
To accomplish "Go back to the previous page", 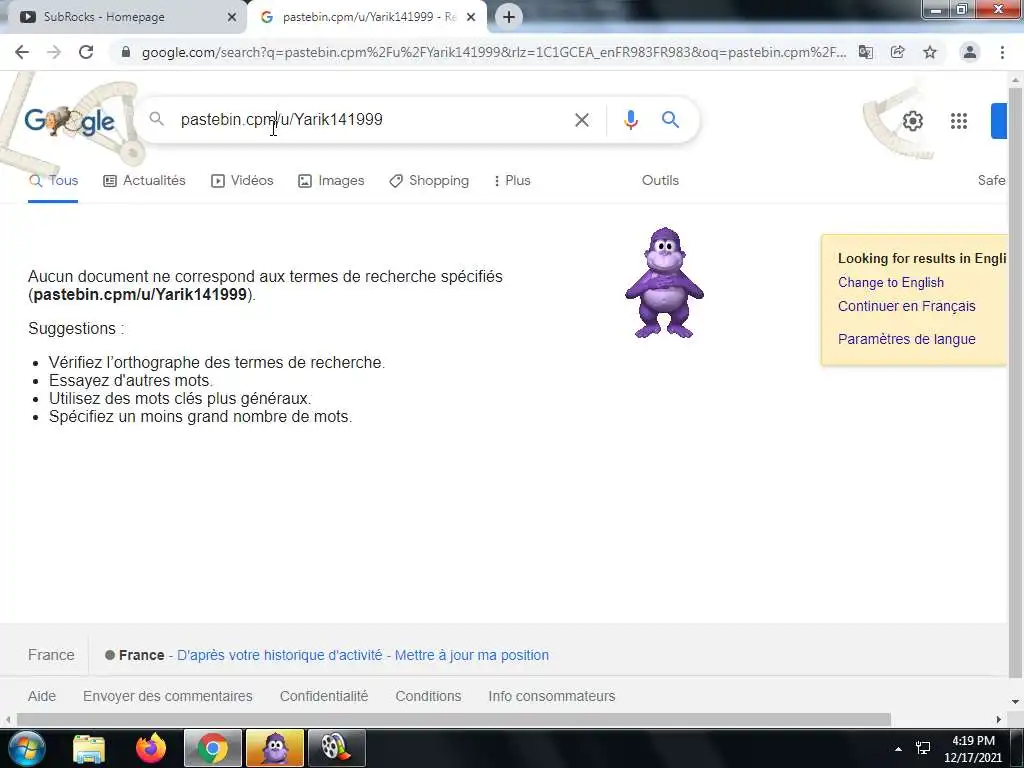I will tap(22, 52).
